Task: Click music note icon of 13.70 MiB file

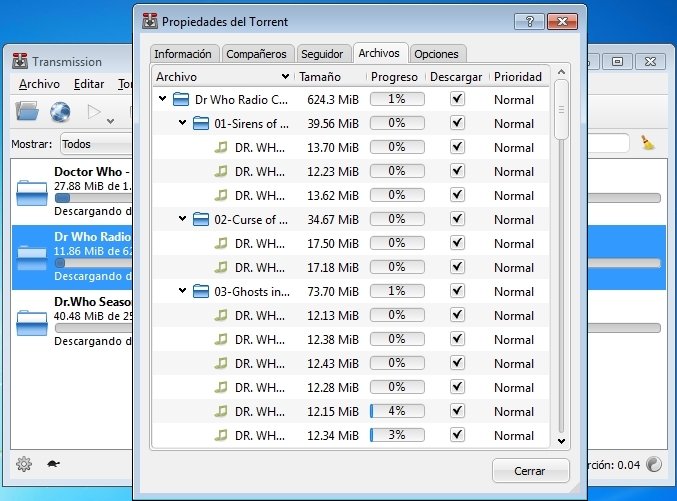Action: pyautogui.click(x=221, y=147)
